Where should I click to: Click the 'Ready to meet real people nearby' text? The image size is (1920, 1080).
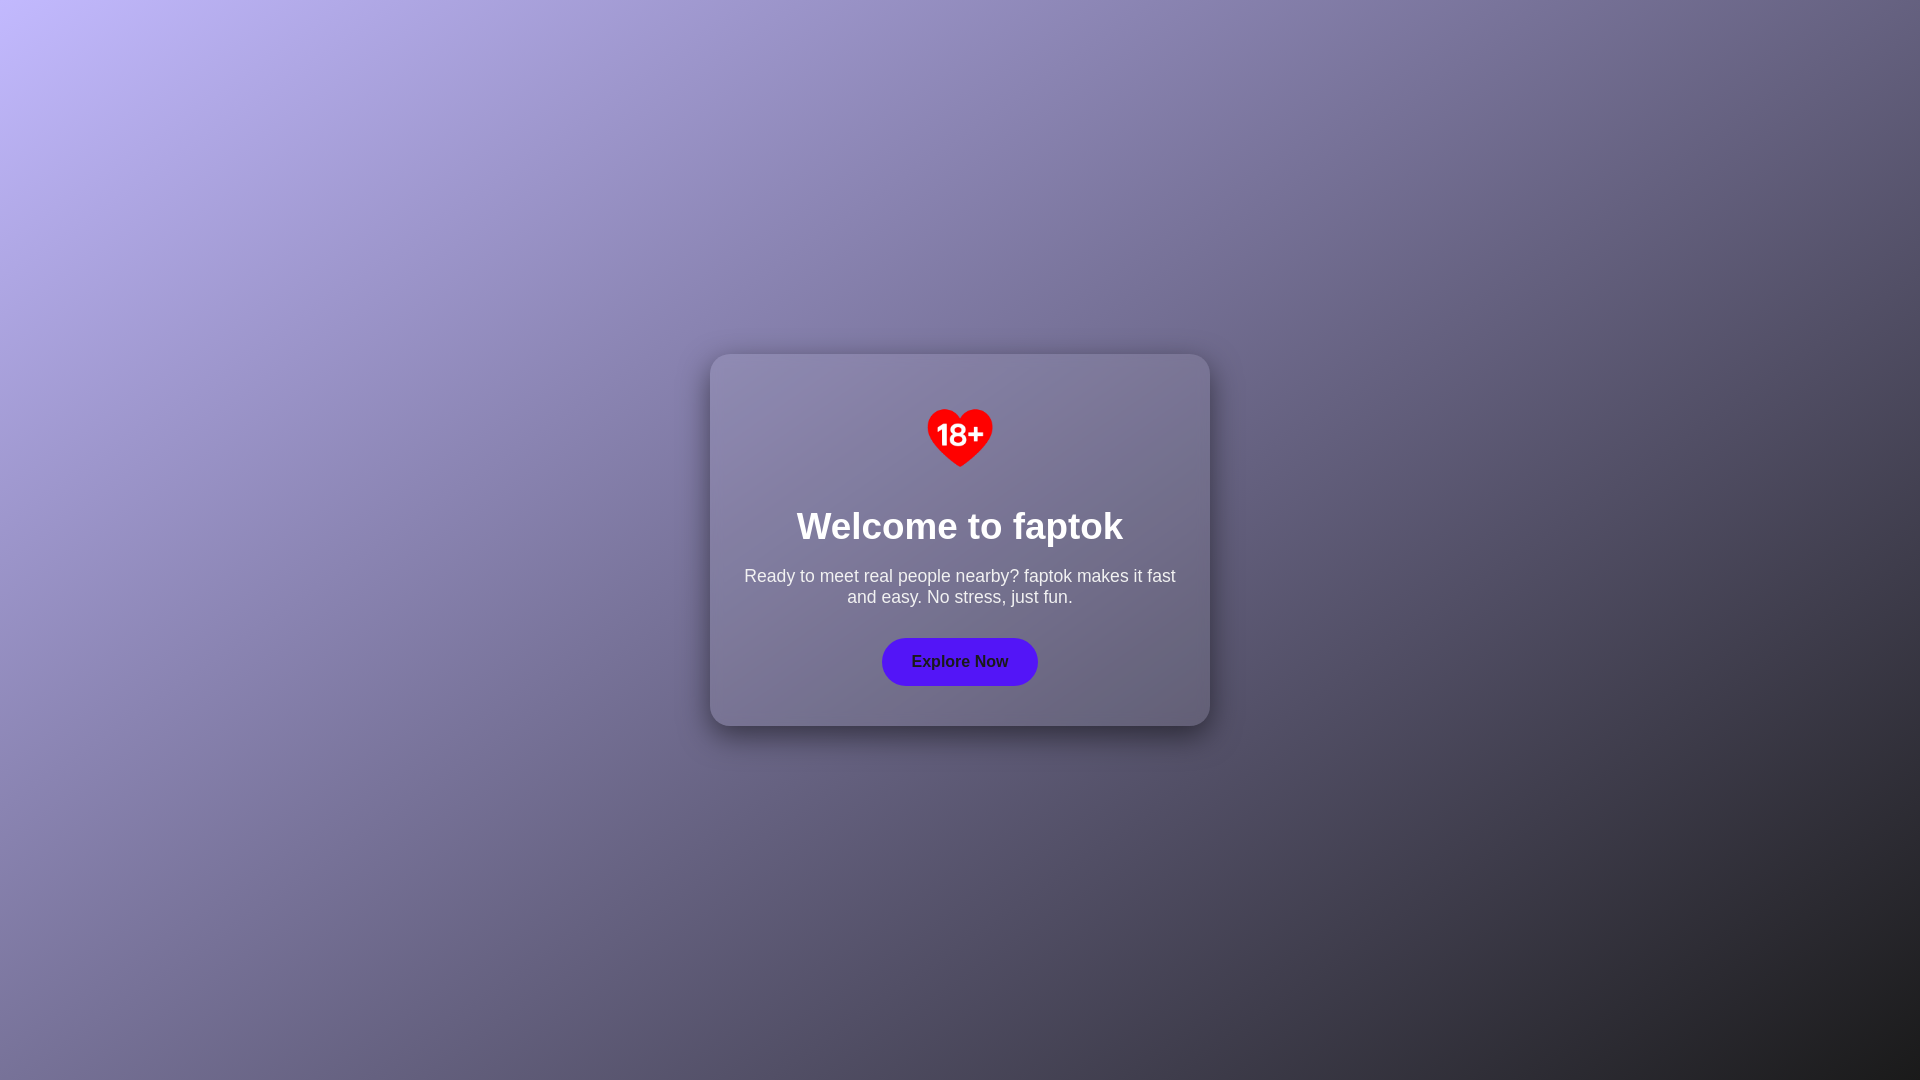(960, 587)
